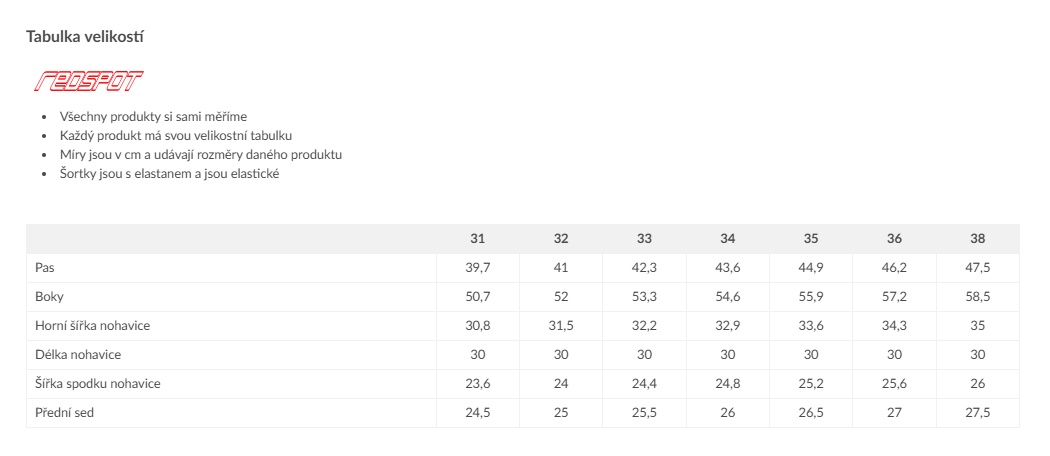Viewport: 1050px width, 456px height.
Task: Click the Šířka spodku nohavice label
Action: click(x=97, y=384)
